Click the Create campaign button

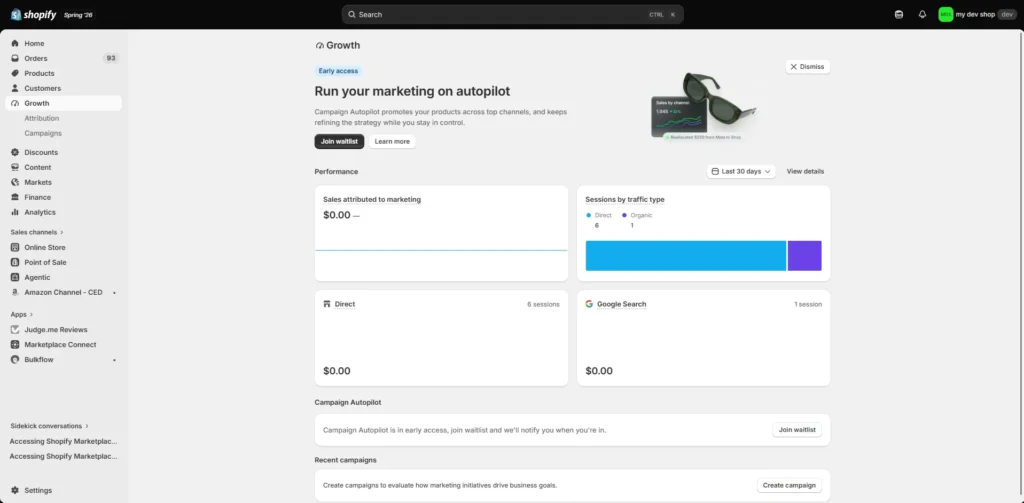(790, 485)
